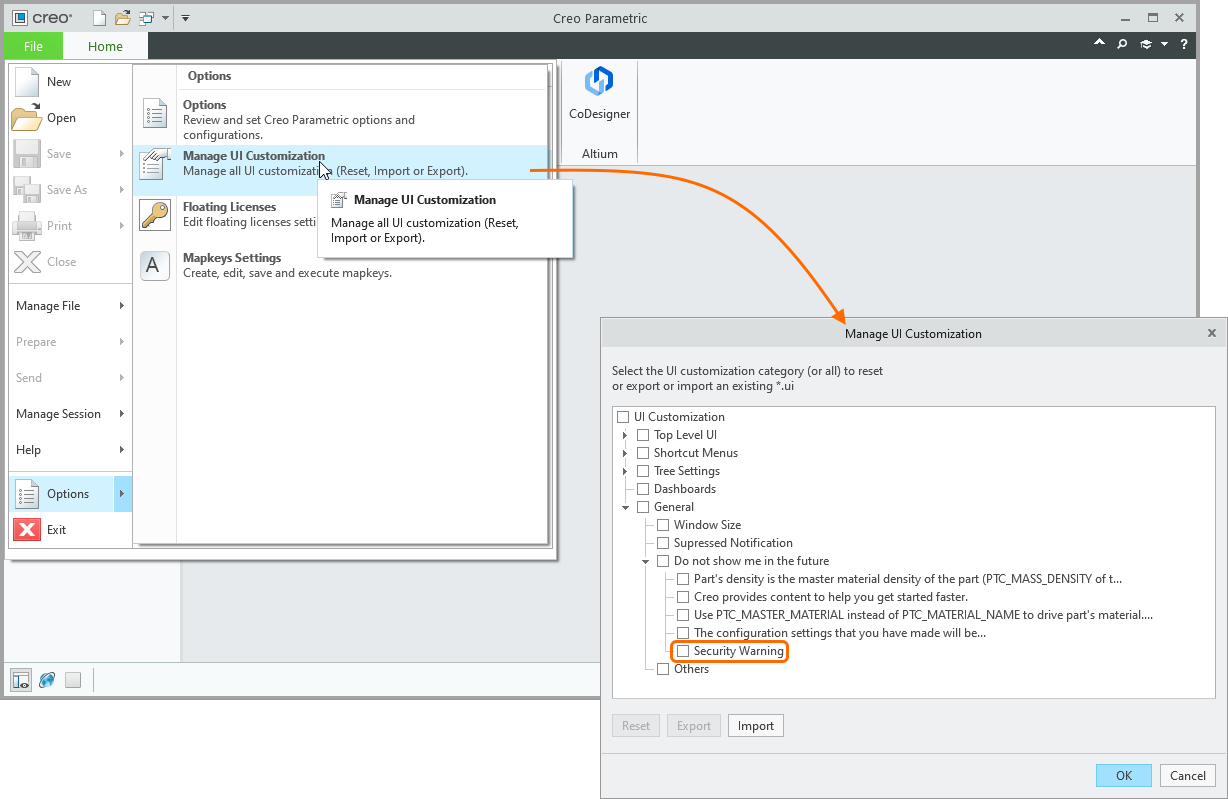Click the blank square icon in status bar
The height and width of the screenshot is (799, 1228).
pos(73,680)
